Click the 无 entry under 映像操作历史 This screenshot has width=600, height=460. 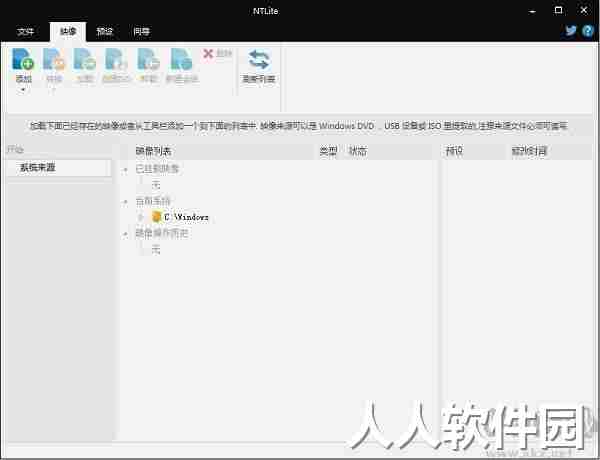click(156, 250)
